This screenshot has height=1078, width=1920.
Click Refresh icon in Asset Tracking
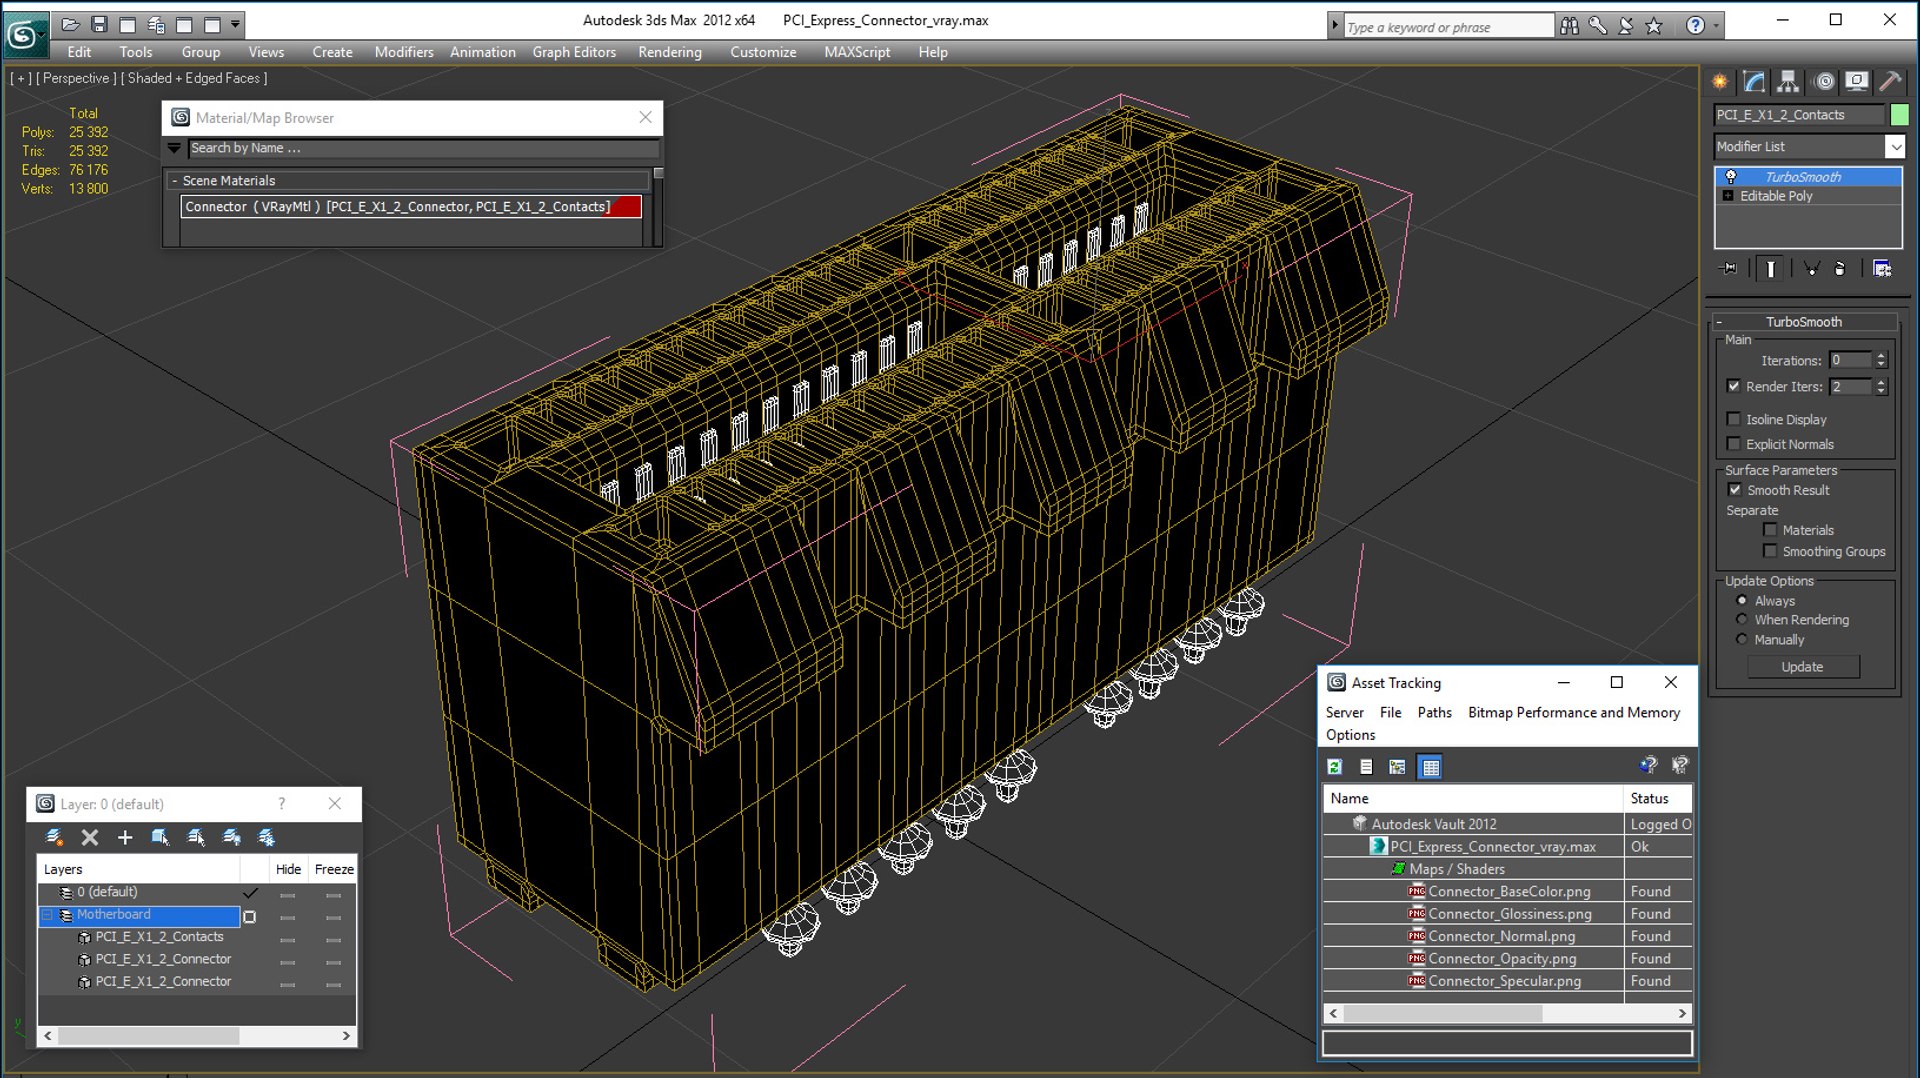point(1334,767)
